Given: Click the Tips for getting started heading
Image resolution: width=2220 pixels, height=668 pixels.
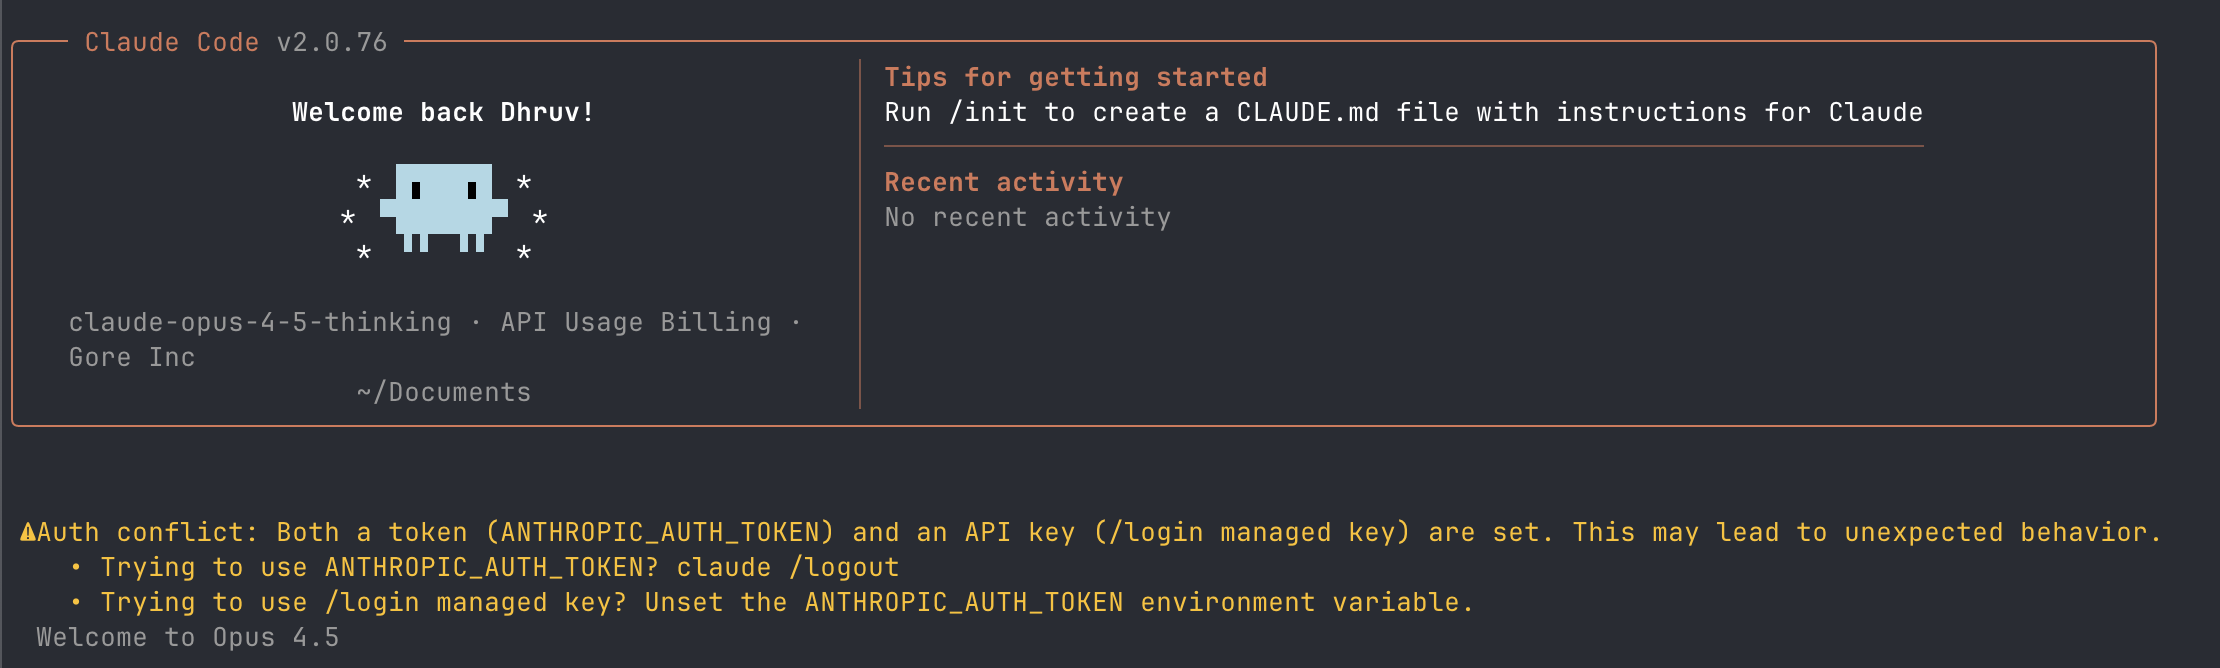Looking at the screenshot, I should (1075, 77).
